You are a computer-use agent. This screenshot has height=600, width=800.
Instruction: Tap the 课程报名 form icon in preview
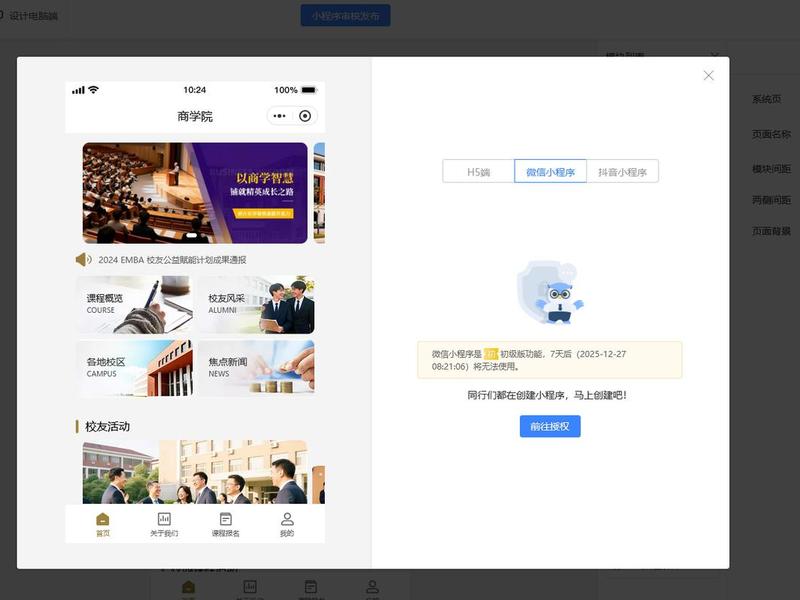click(x=226, y=519)
